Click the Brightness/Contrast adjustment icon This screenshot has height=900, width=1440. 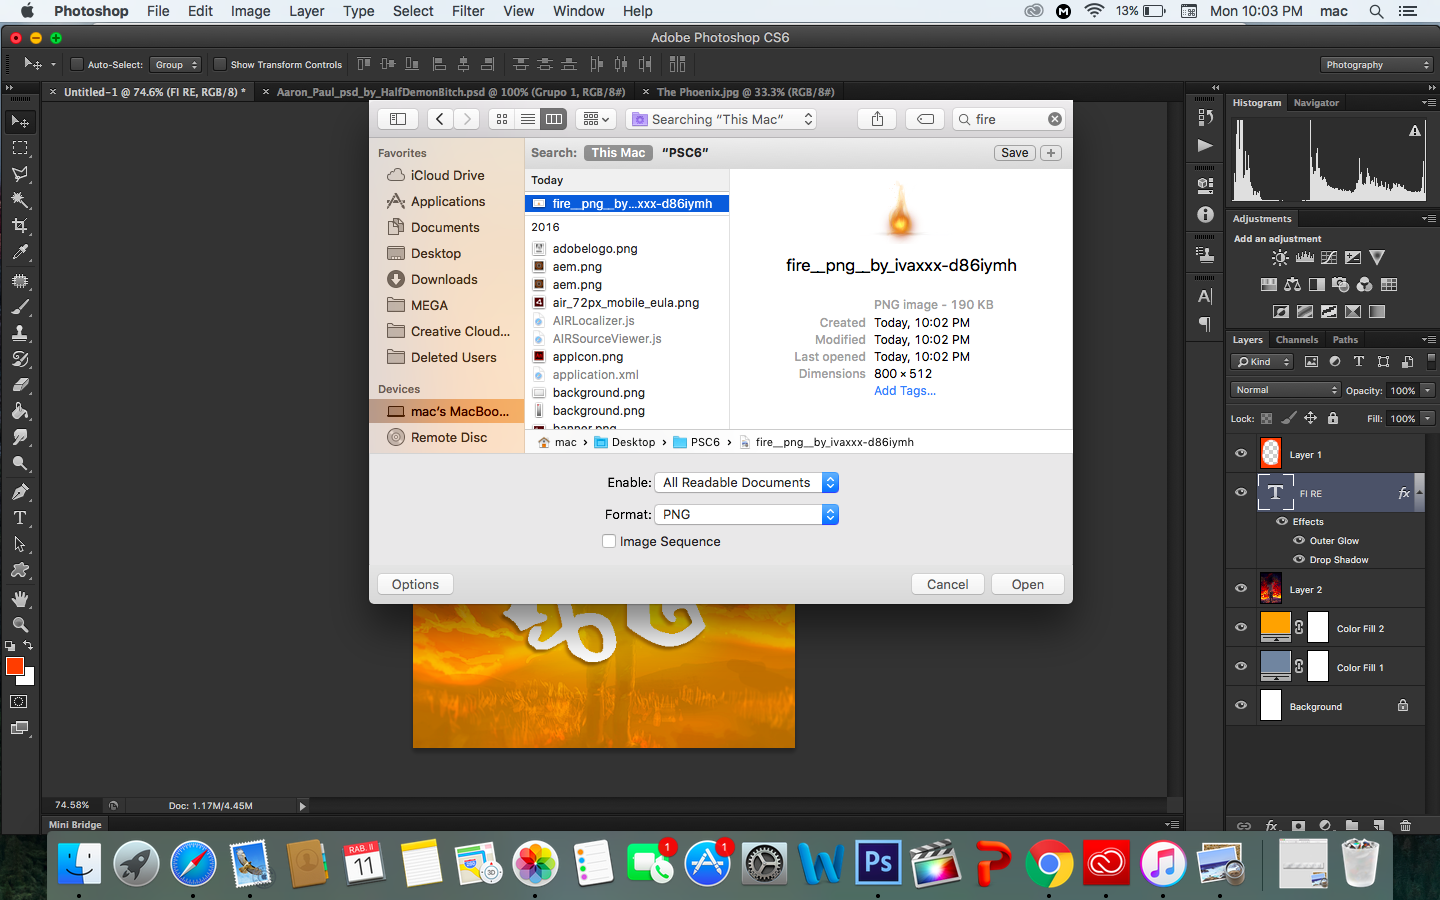pos(1280,258)
